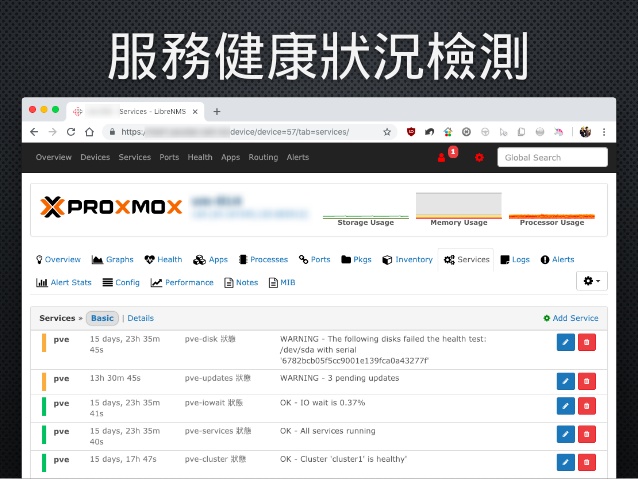Screen dimensions: 638x479
Task: Go back with the browser back arrow
Action: click(34, 132)
